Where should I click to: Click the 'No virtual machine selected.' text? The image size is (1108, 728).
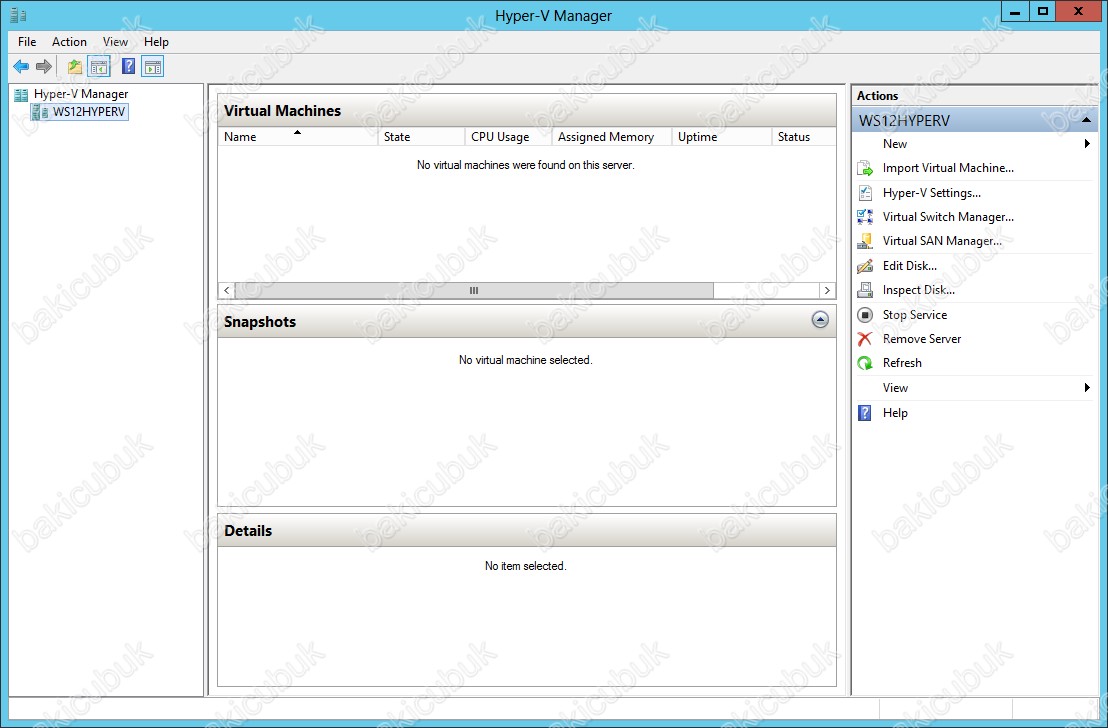526,360
